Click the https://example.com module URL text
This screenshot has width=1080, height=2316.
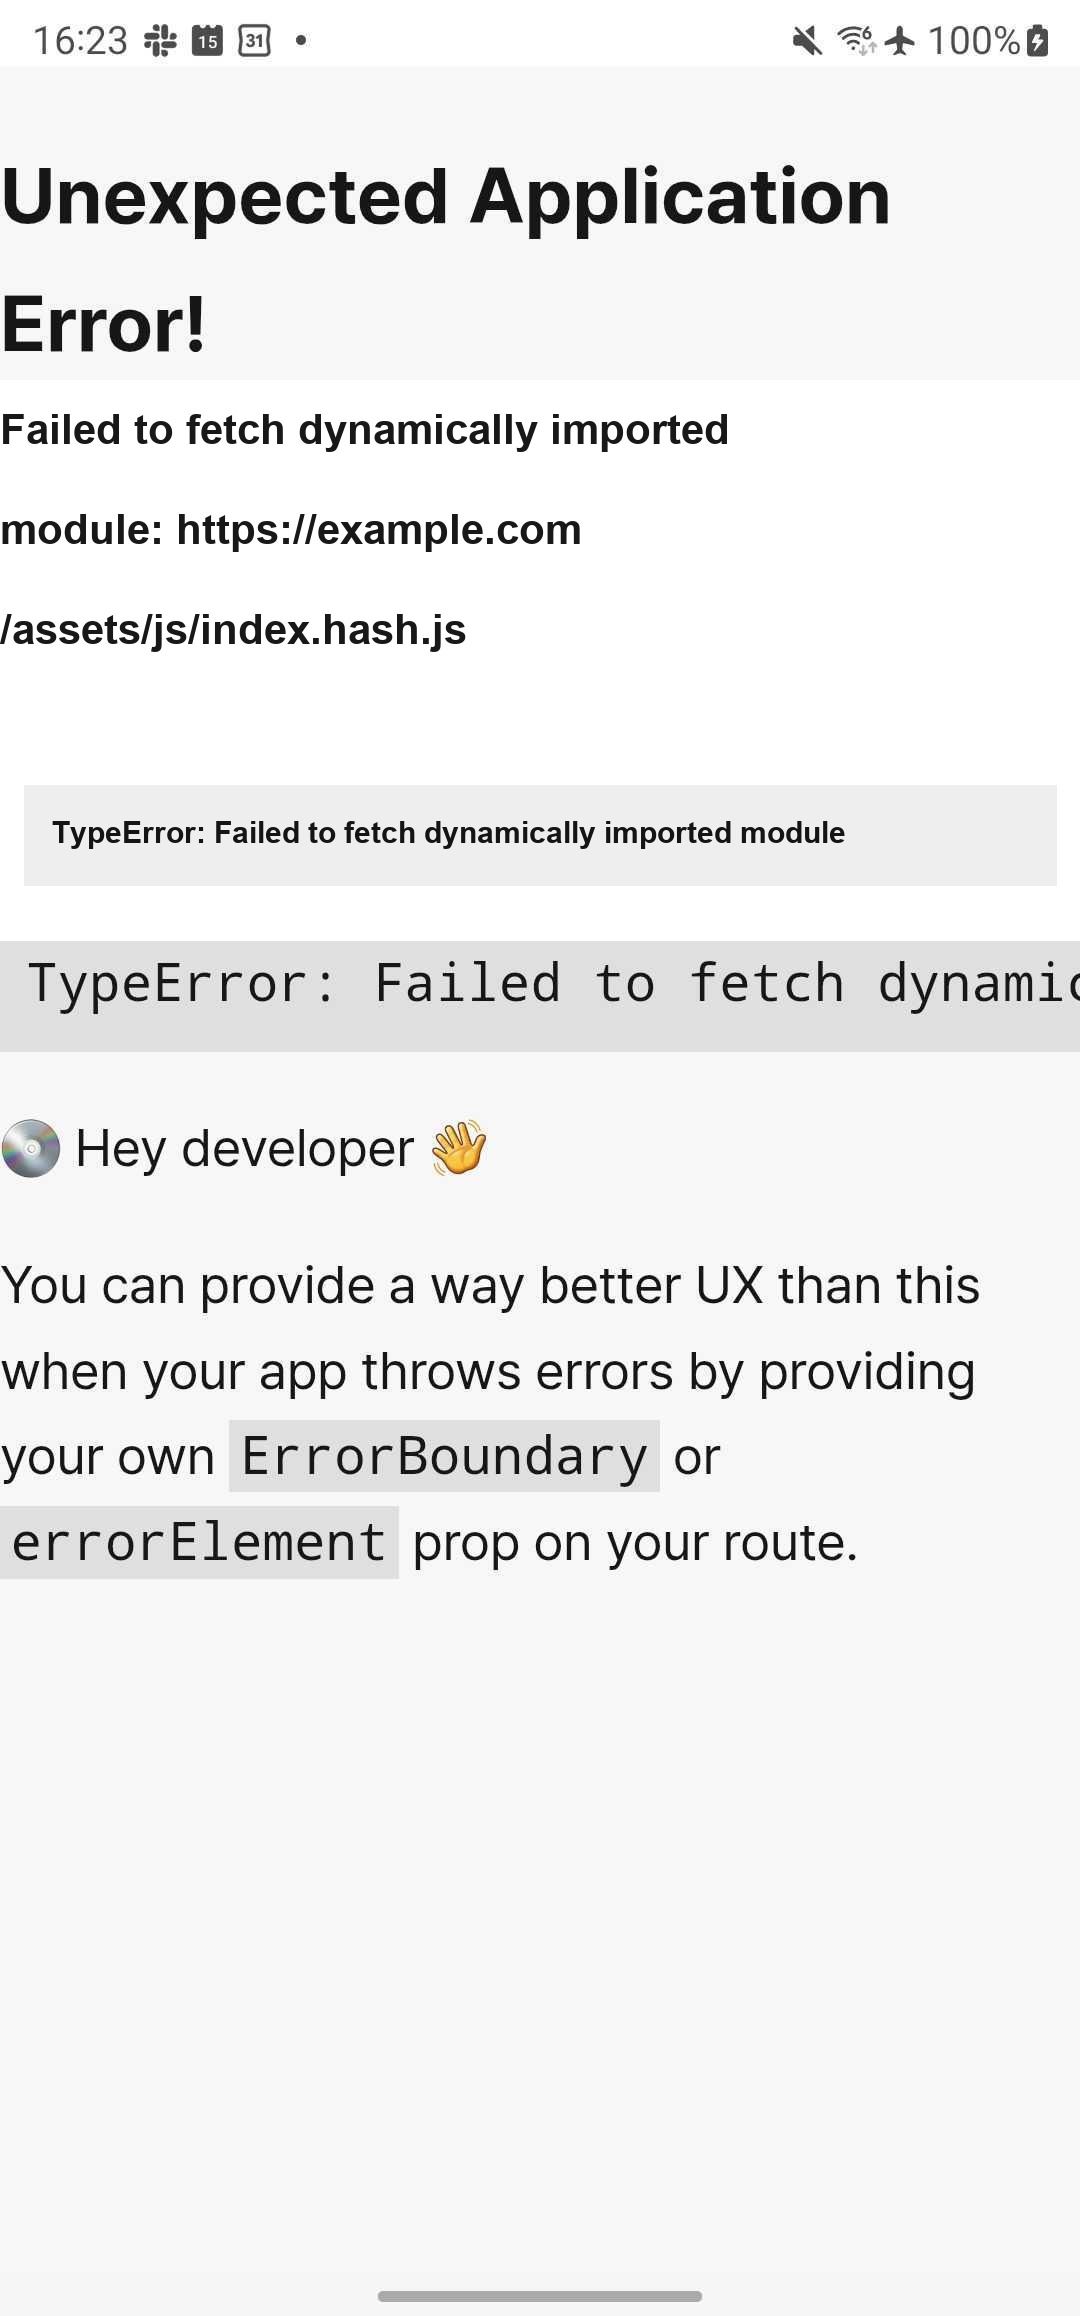click(379, 530)
